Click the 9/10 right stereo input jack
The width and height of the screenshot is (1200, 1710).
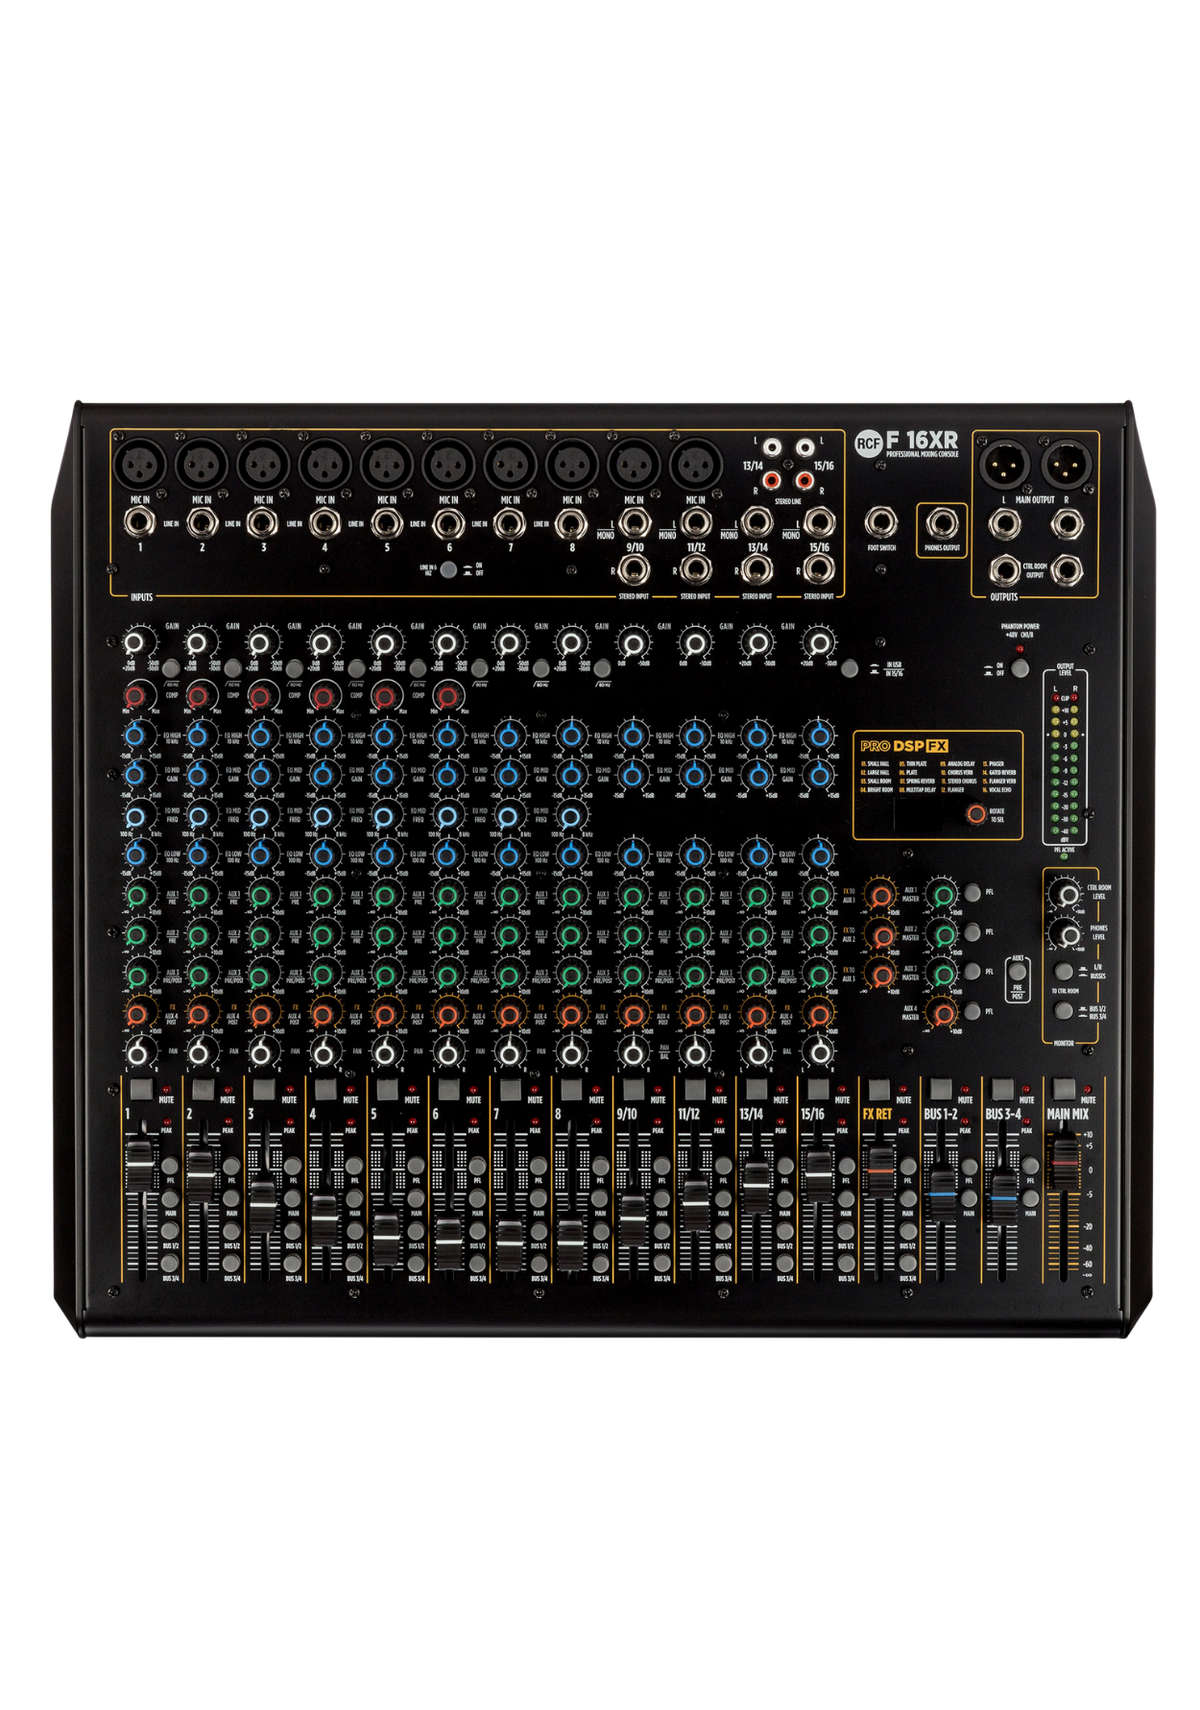633,569
